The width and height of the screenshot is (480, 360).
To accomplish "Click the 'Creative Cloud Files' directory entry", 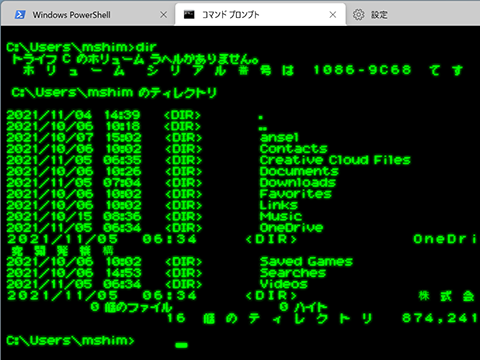I will tap(335, 160).
